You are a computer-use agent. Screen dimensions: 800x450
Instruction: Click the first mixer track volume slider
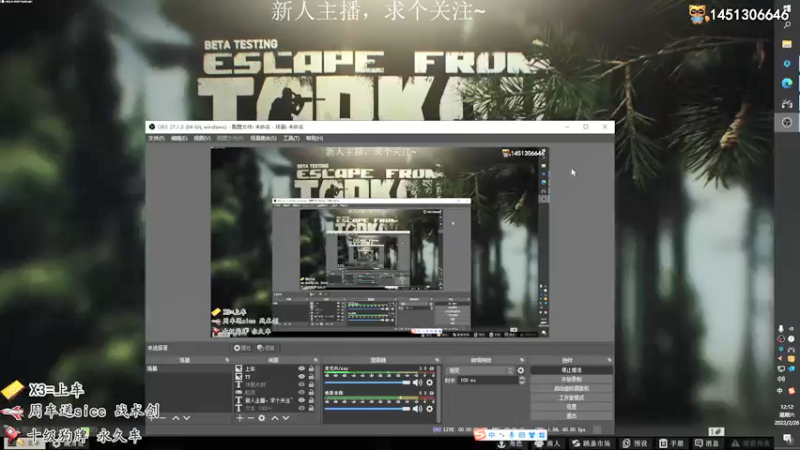[367, 382]
